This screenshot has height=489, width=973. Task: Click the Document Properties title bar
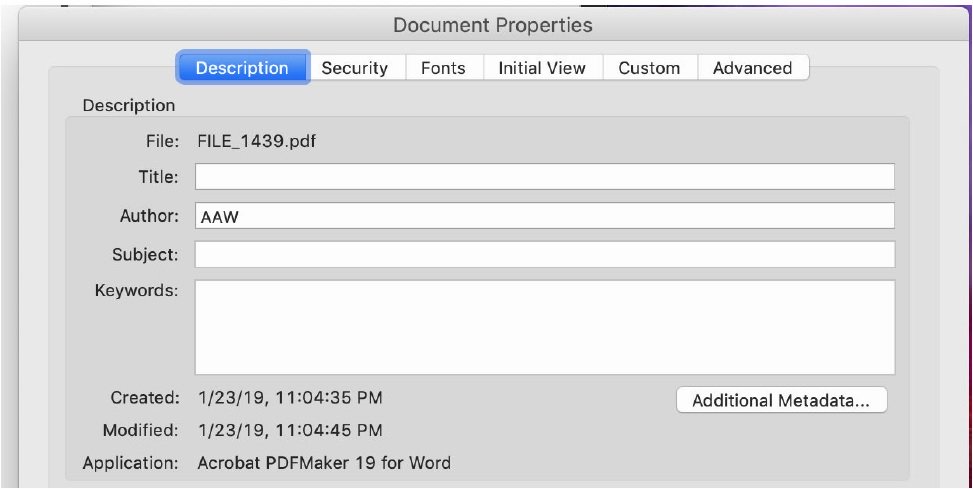(492, 25)
